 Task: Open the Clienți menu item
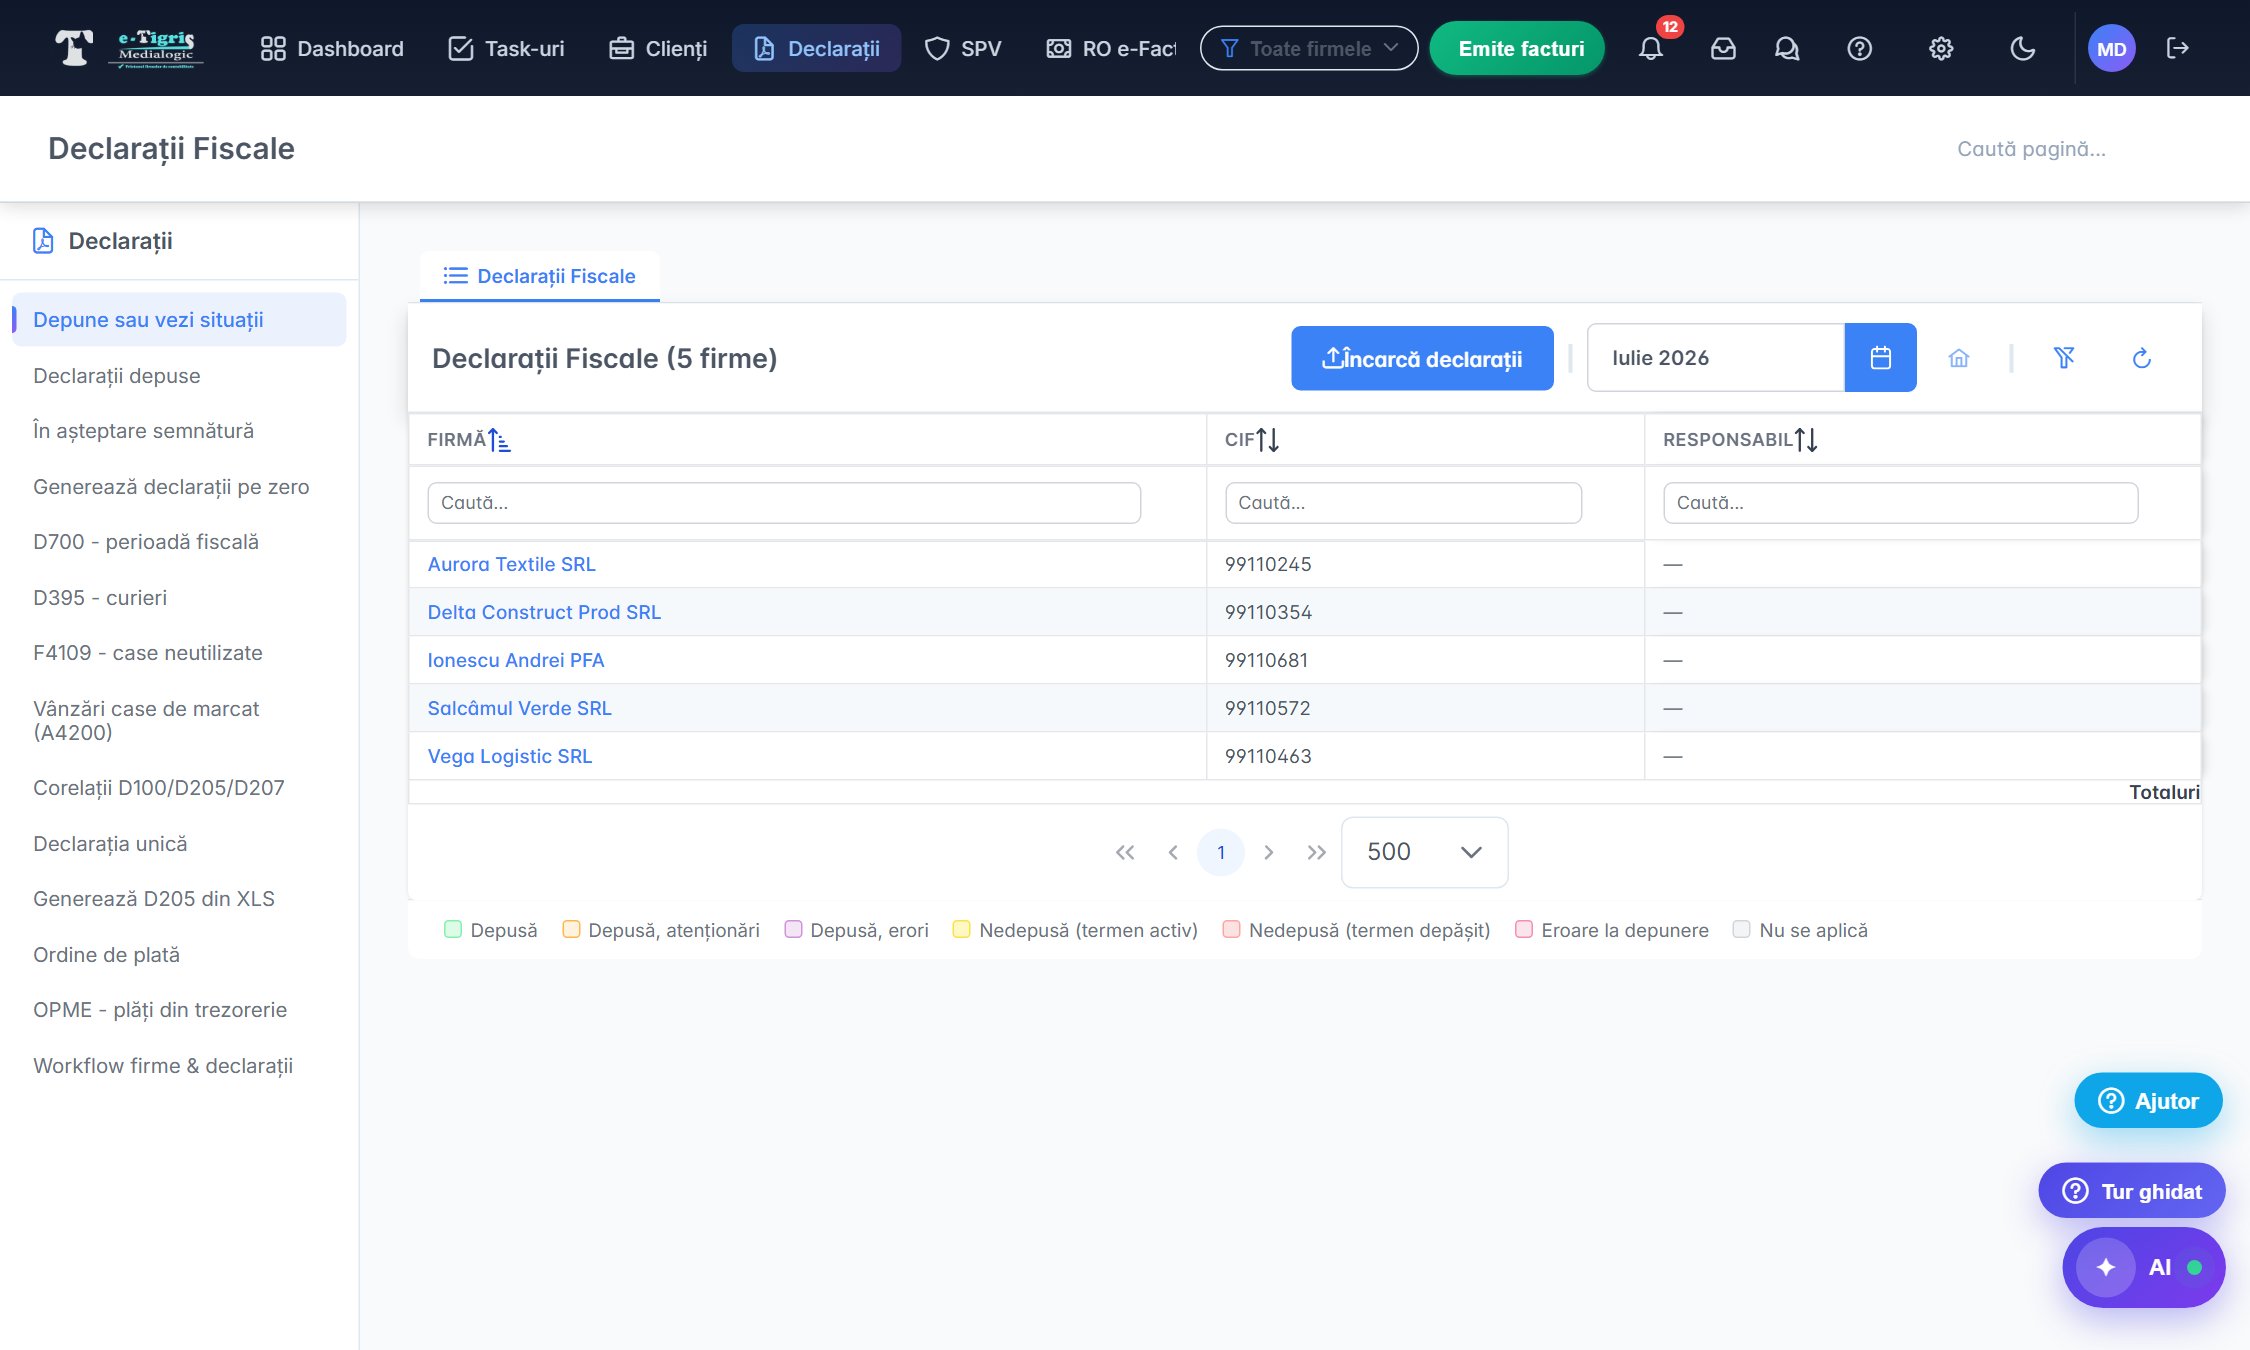657,48
